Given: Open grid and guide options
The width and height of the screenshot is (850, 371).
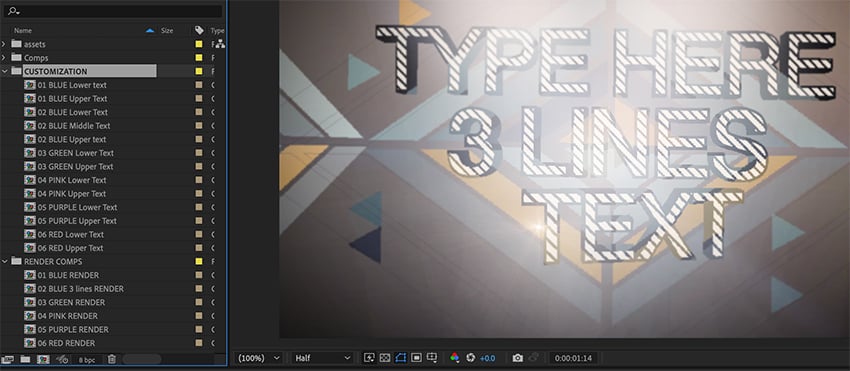Looking at the screenshot, I should point(432,357).
